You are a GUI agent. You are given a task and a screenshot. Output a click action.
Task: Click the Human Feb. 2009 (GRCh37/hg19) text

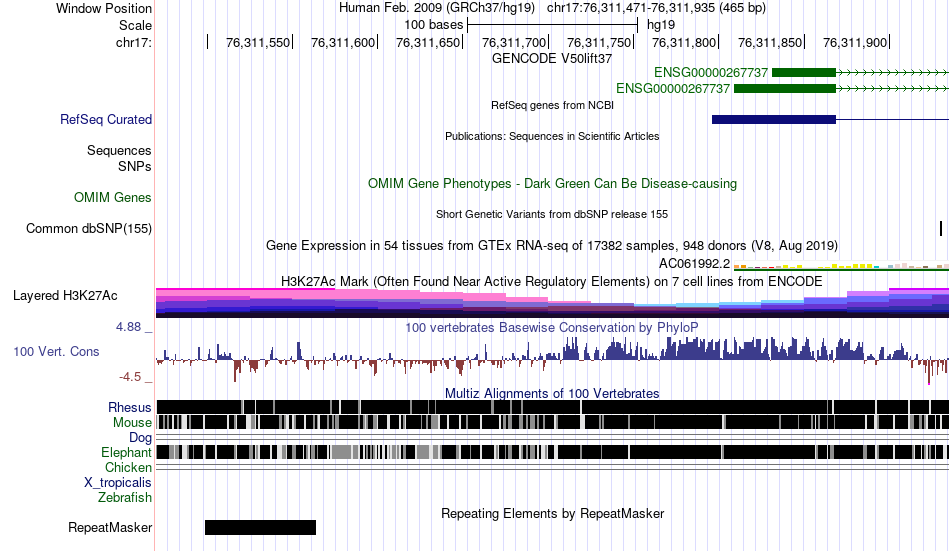[x=437, y=8]
